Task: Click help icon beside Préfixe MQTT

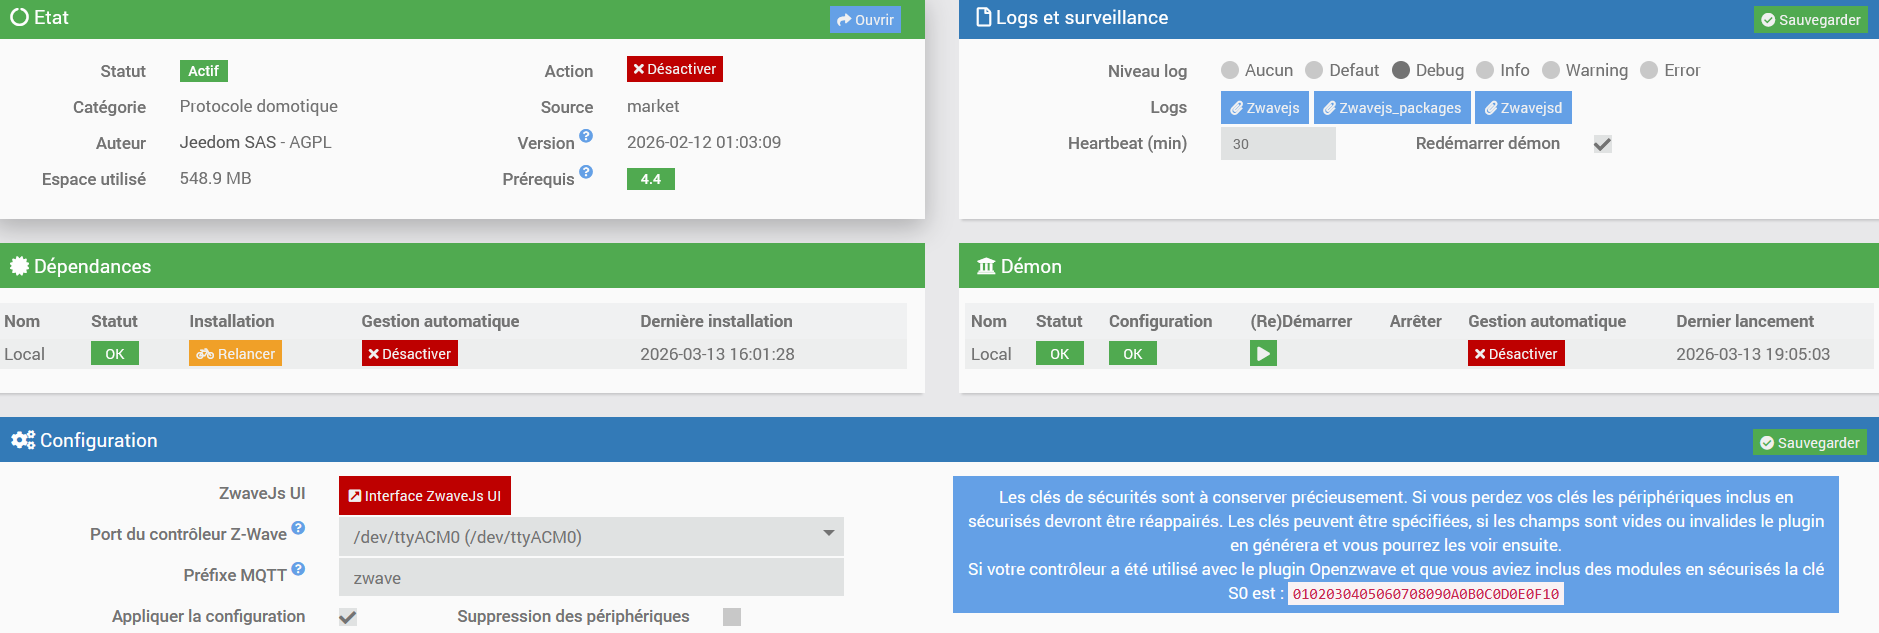Action: tap(298, 569)
